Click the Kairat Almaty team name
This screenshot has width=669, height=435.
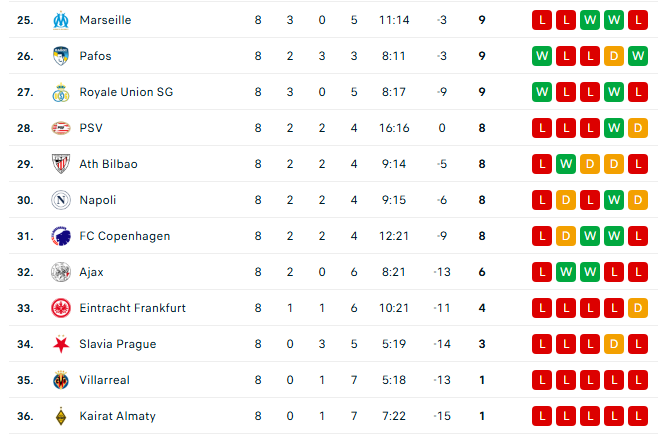[x=117, y=416]
